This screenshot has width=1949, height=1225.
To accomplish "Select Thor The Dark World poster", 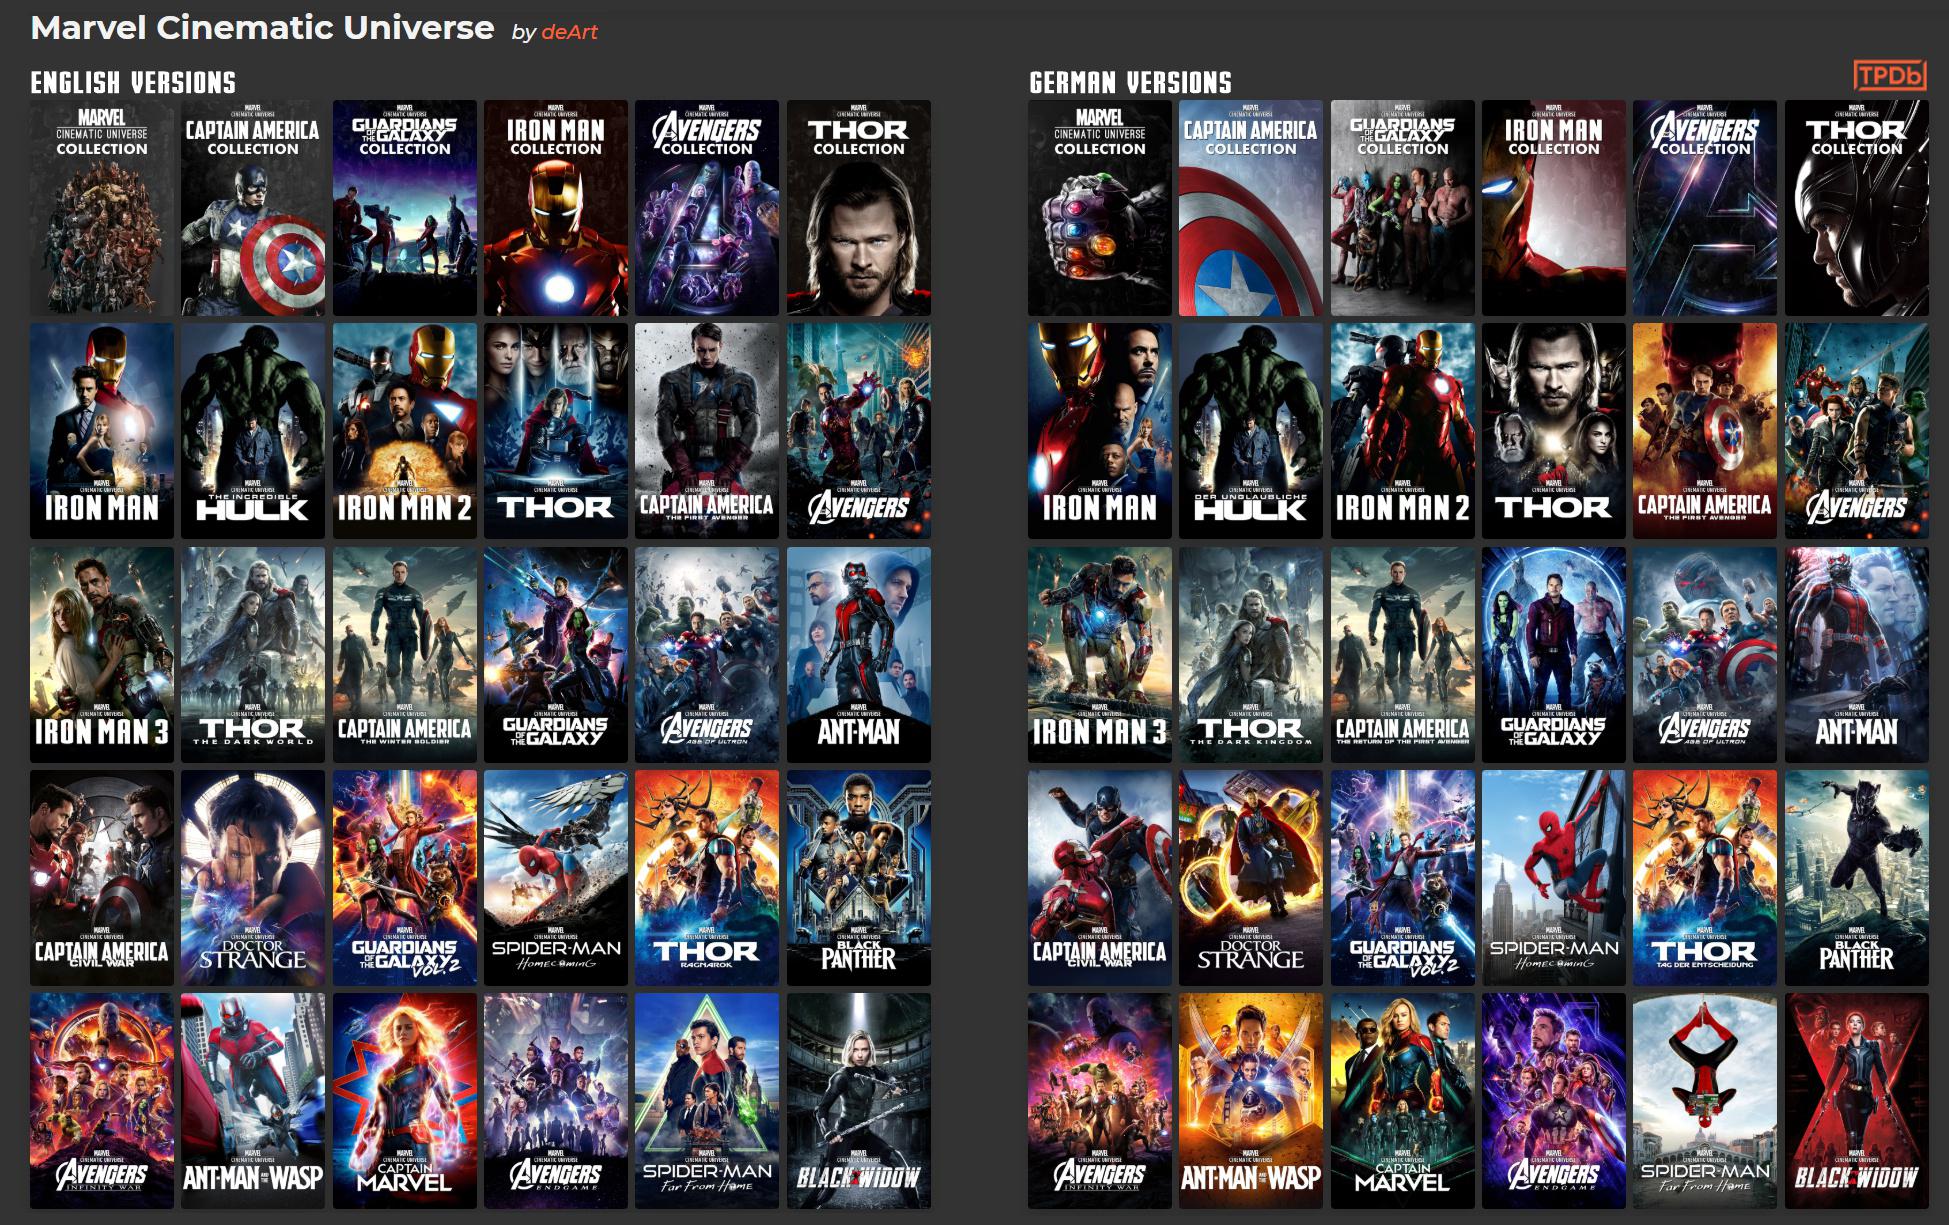I will tap(253, 655).
